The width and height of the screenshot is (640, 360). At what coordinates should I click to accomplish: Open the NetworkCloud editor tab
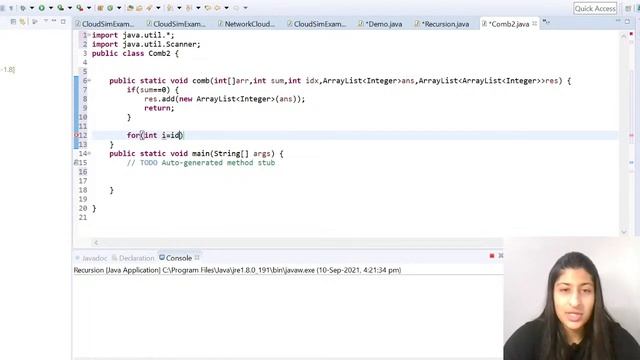point(246,24)
